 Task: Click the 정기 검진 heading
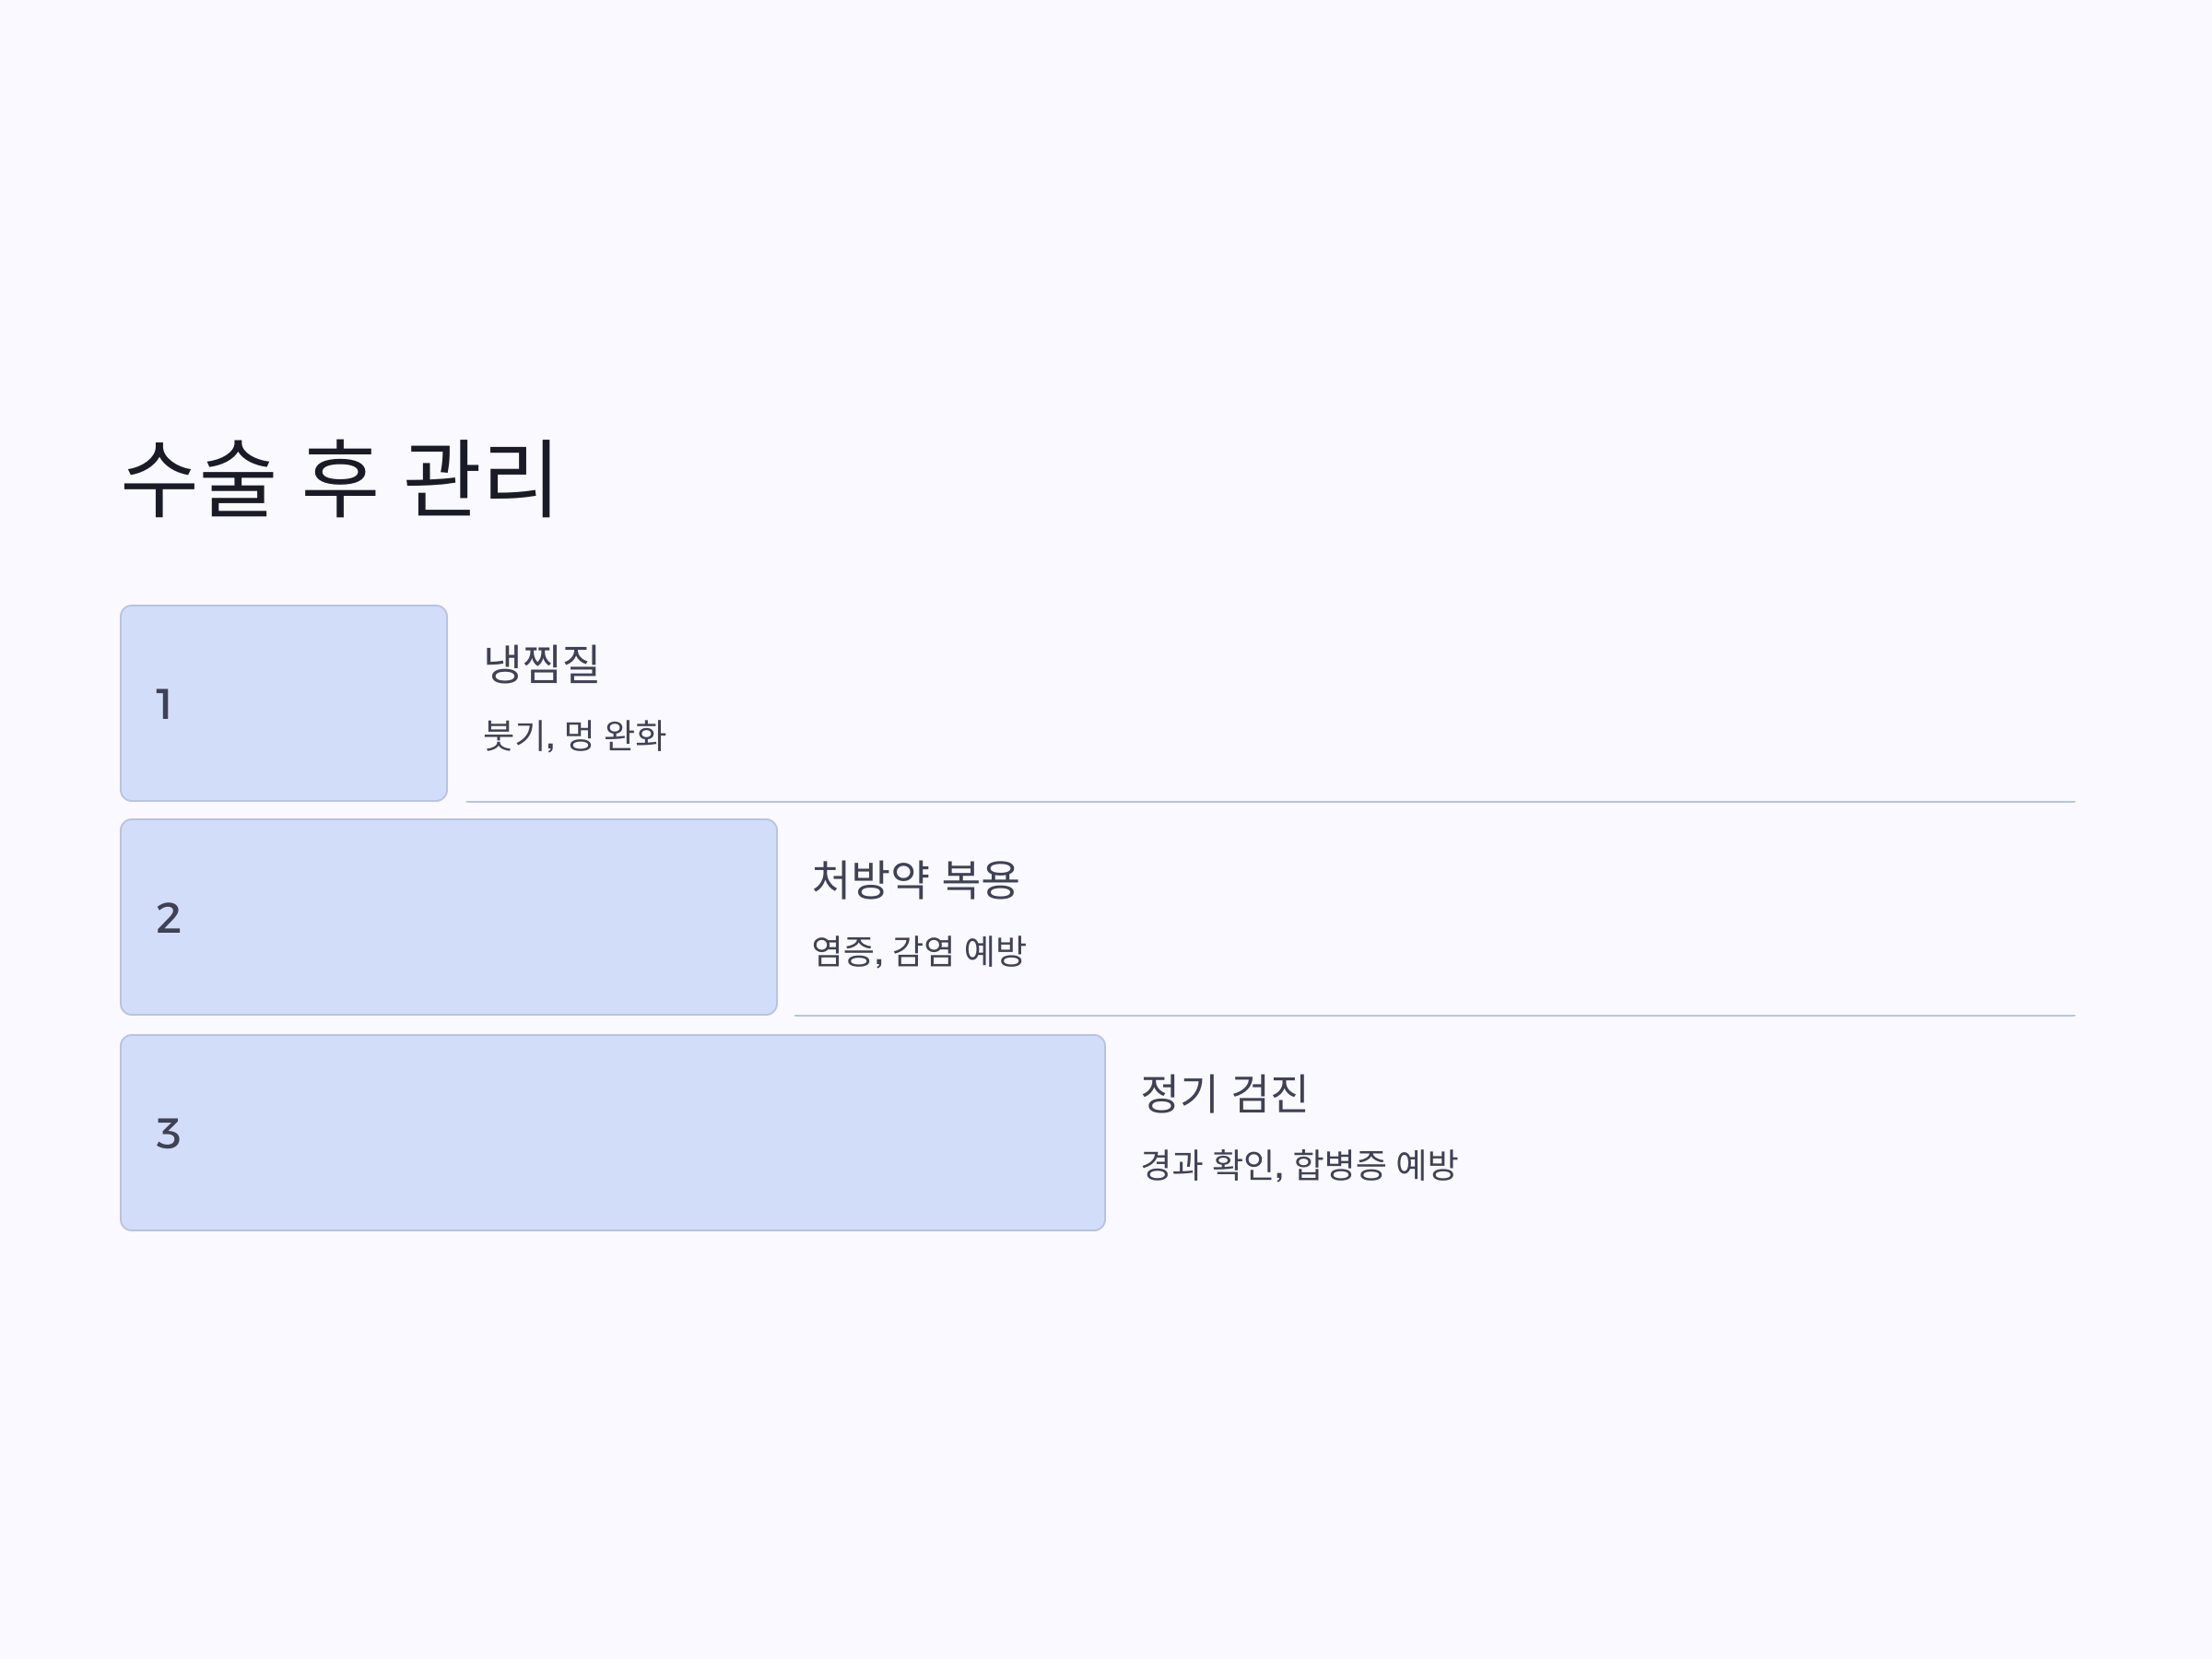1224,1093
